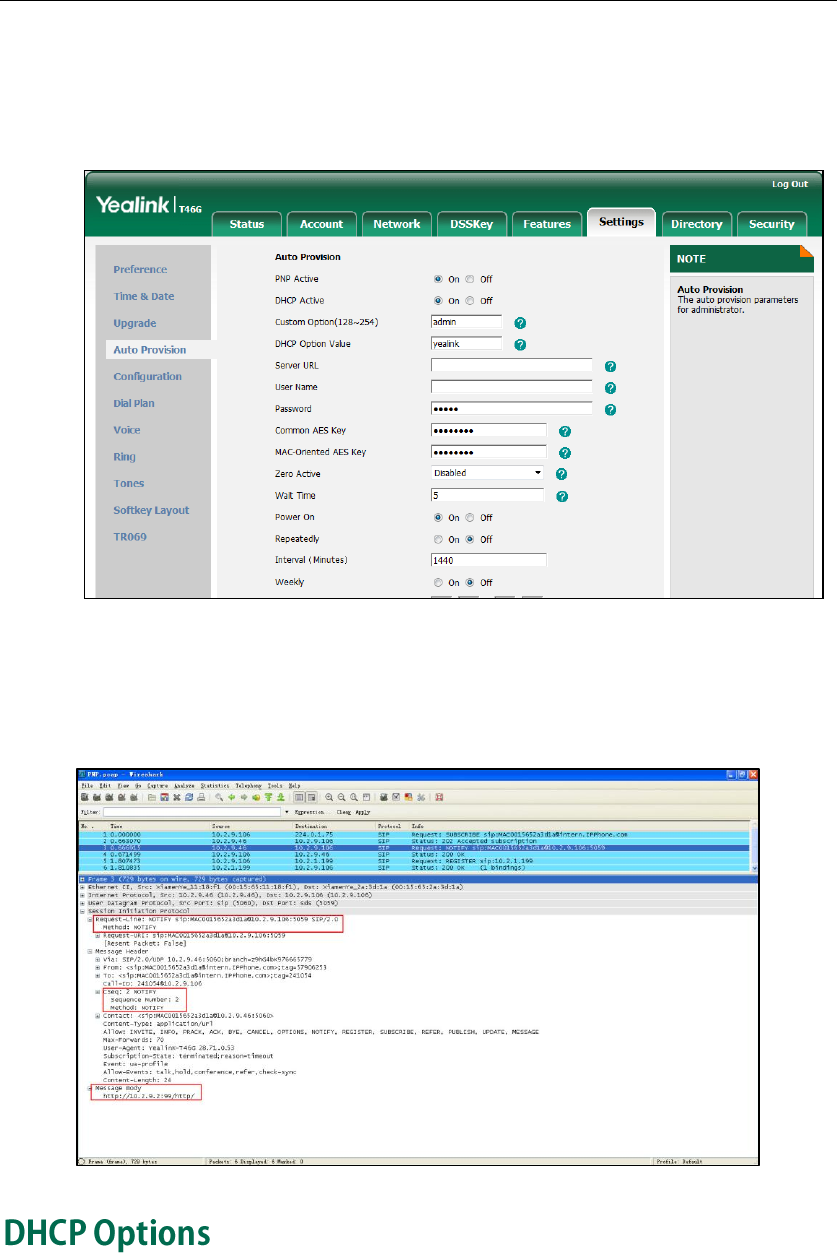Screen dimensions: 837x1254
Task: Open the DSSKey tab
Action: [x=473, y=224]
